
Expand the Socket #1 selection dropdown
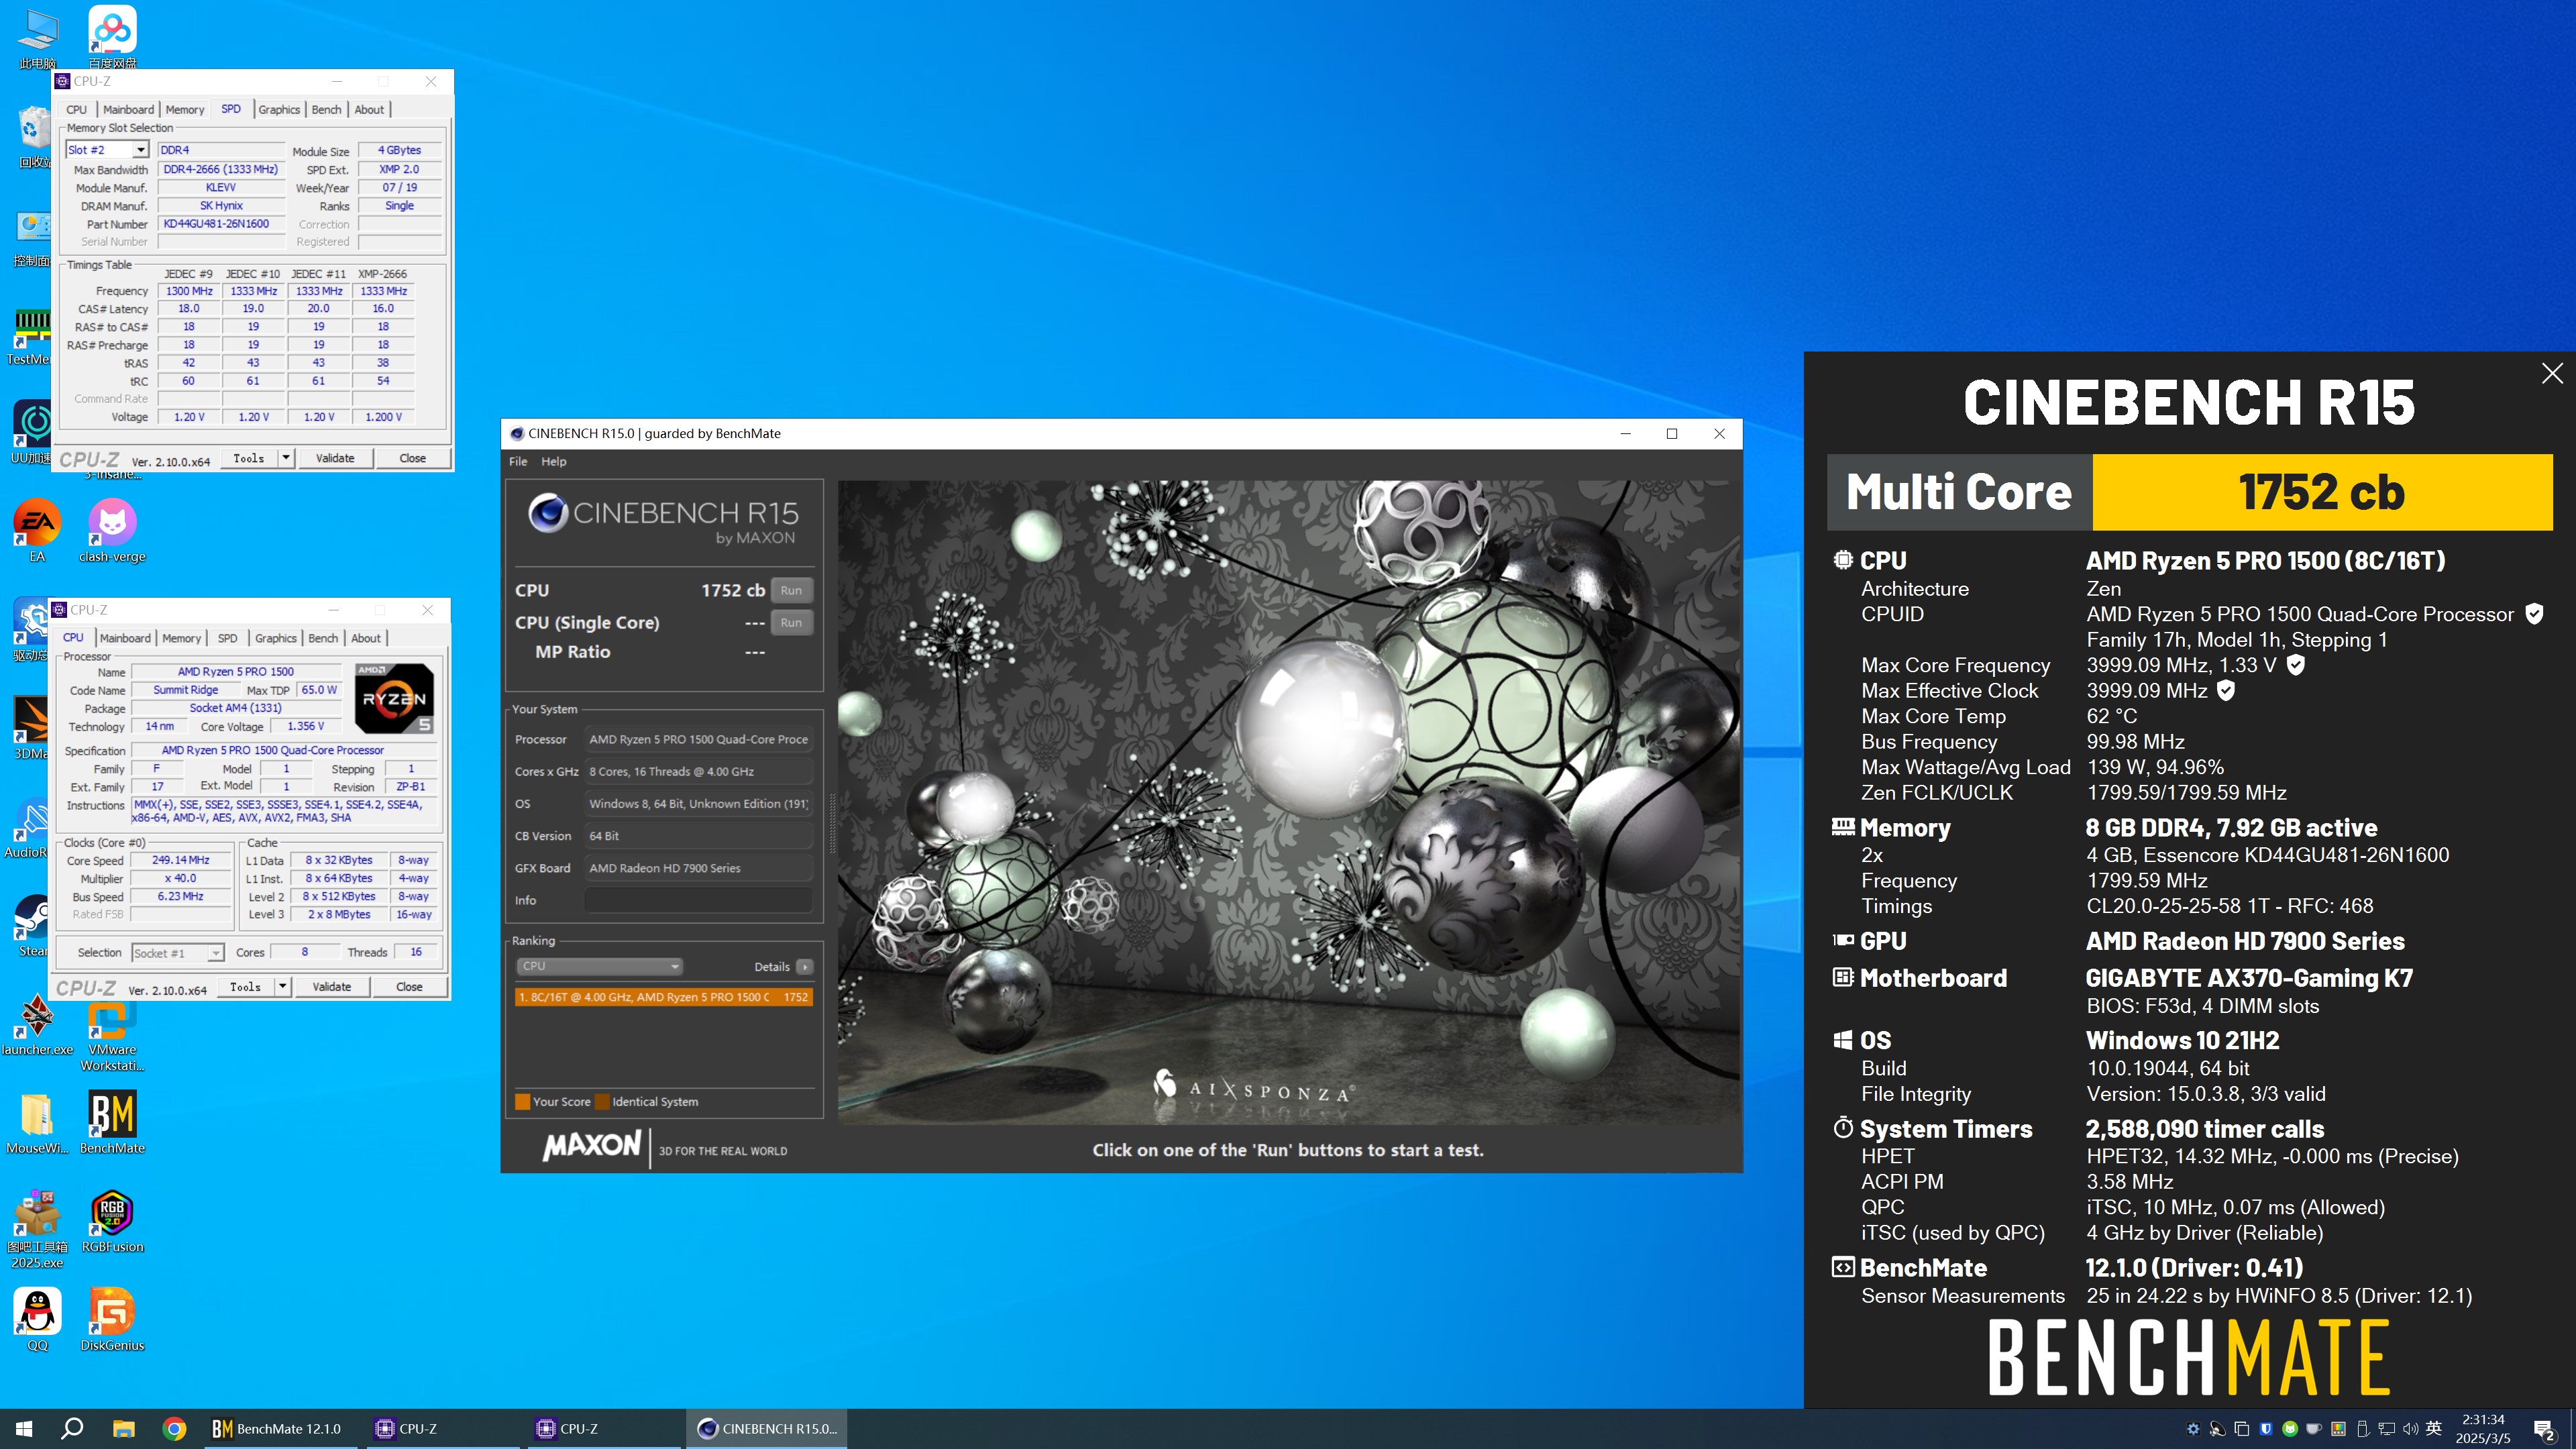[x=215, y=953]
